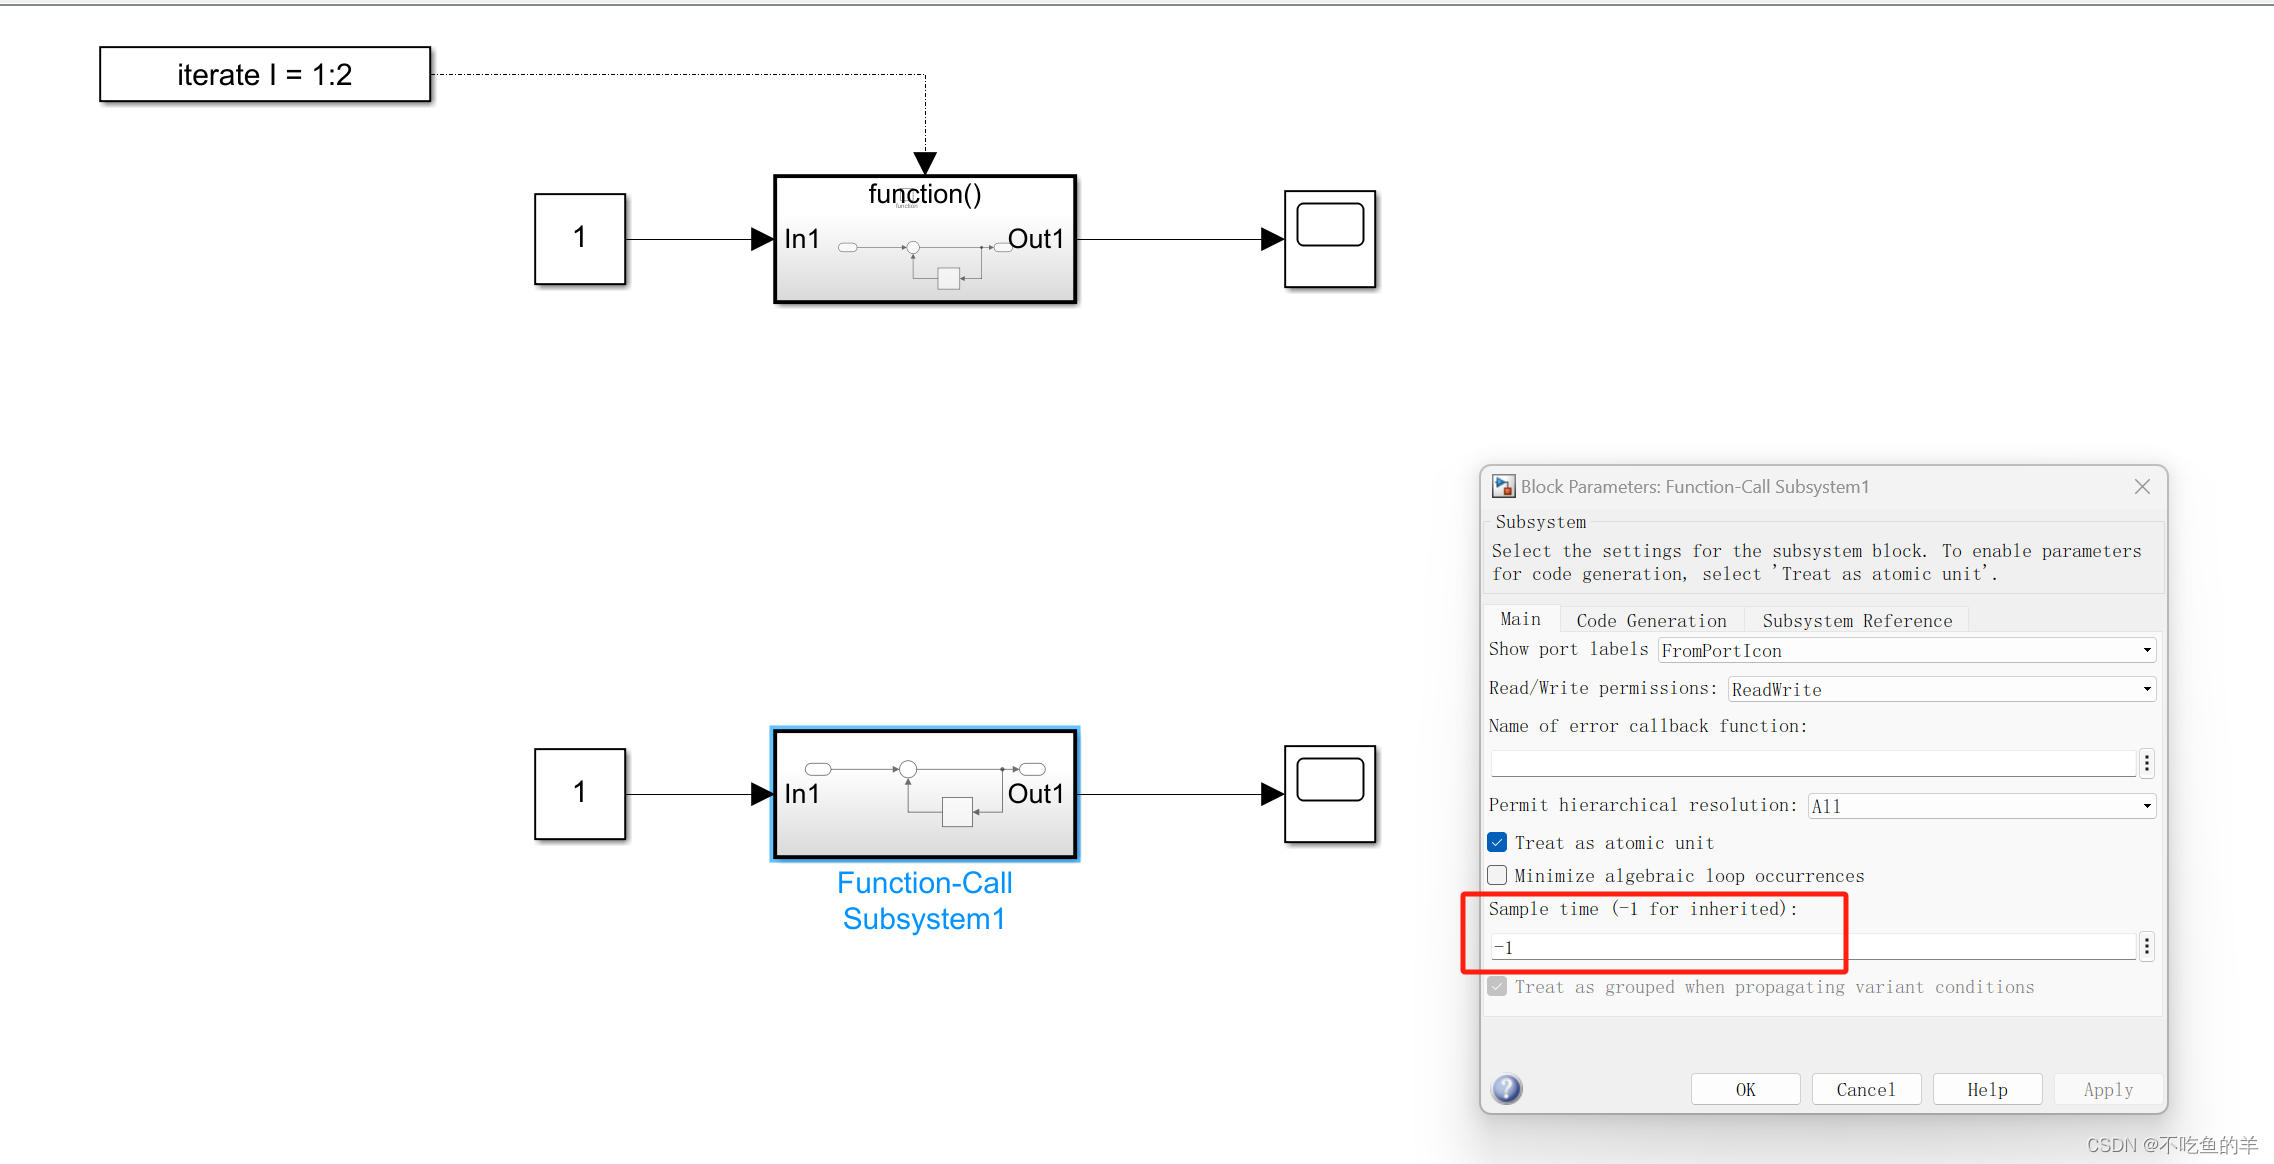Enable Minimize algebraic loop occurrences

[1497, 875]
